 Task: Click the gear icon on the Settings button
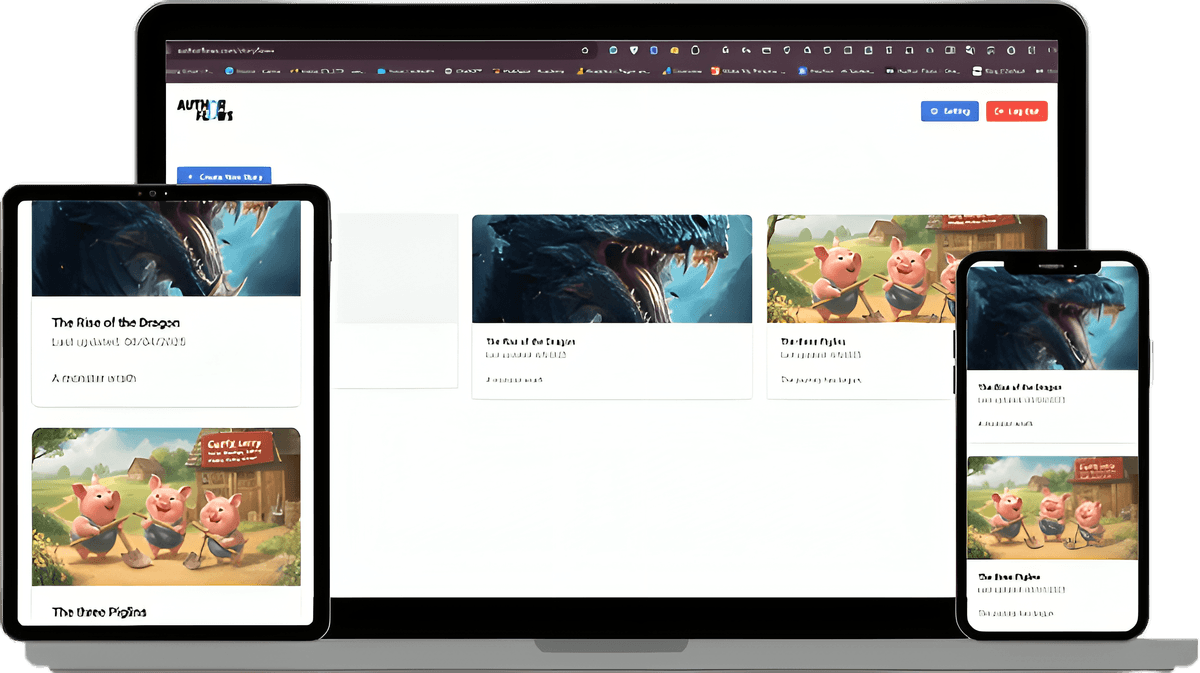(x=934, y=110)
